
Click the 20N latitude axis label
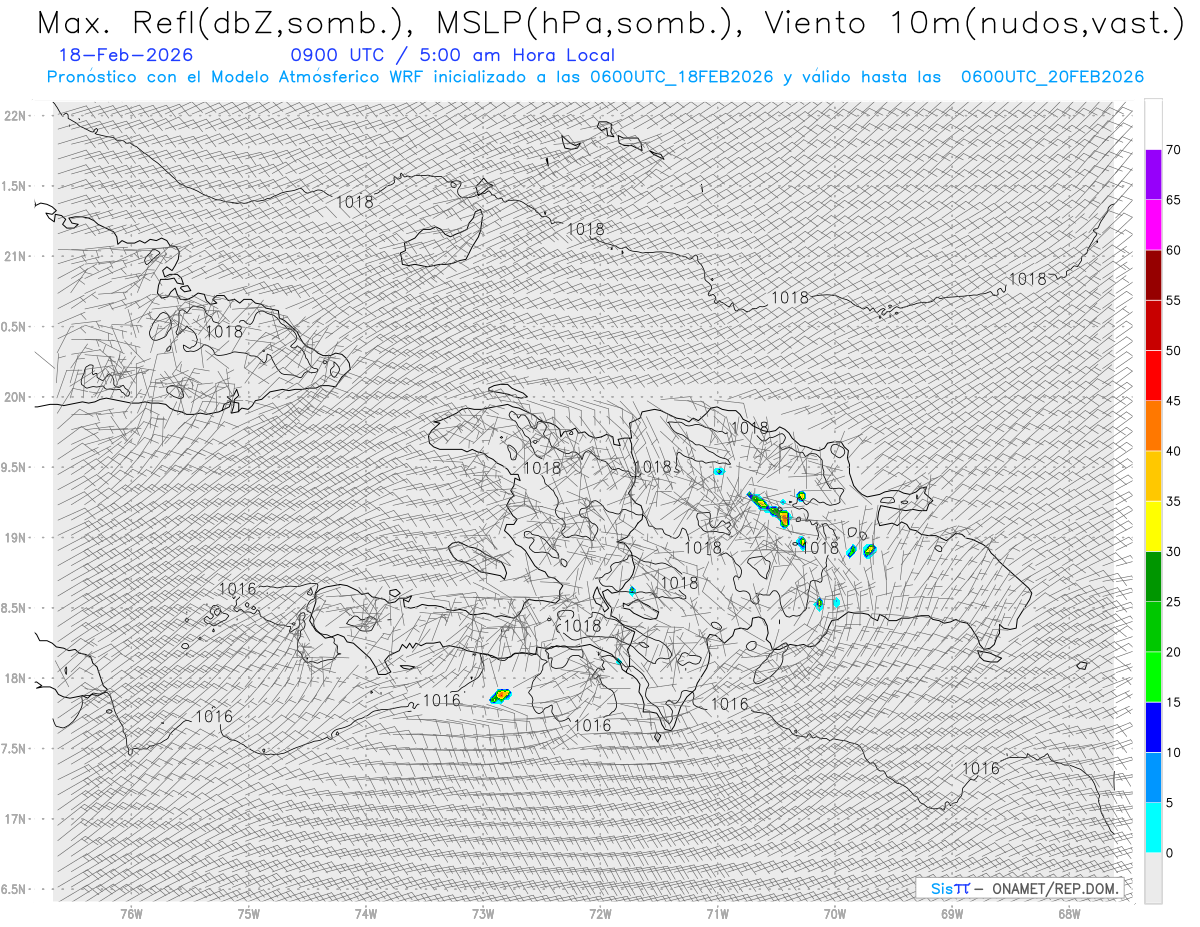[15, 397]
